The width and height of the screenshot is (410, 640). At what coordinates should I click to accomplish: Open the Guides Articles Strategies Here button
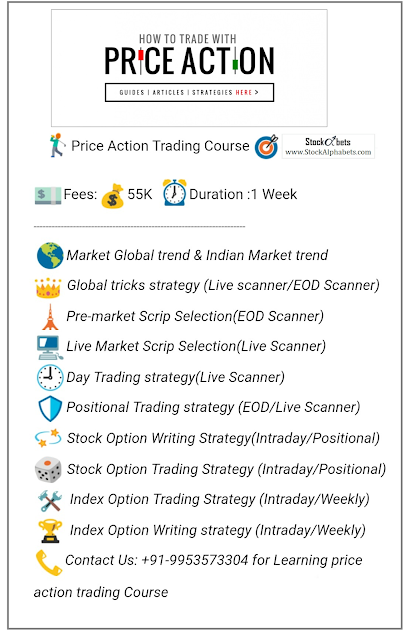189,93
